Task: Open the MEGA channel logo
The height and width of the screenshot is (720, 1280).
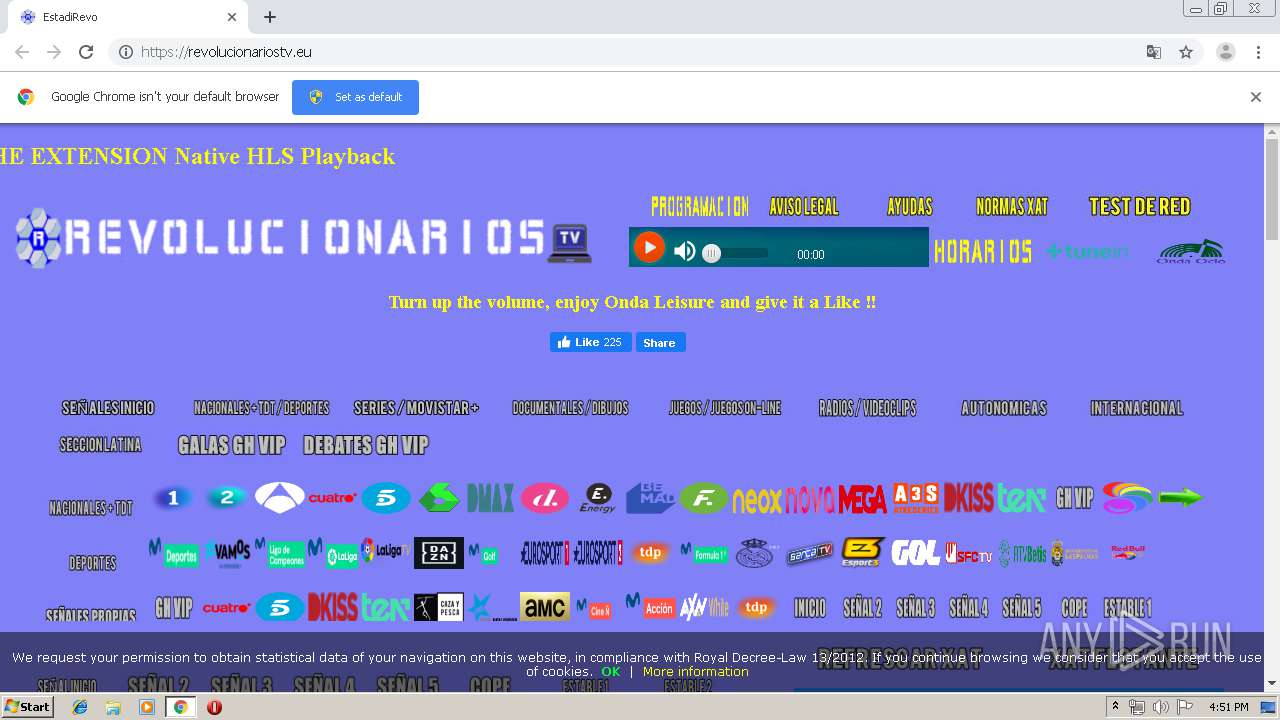Action: click(x=862, y=499)
